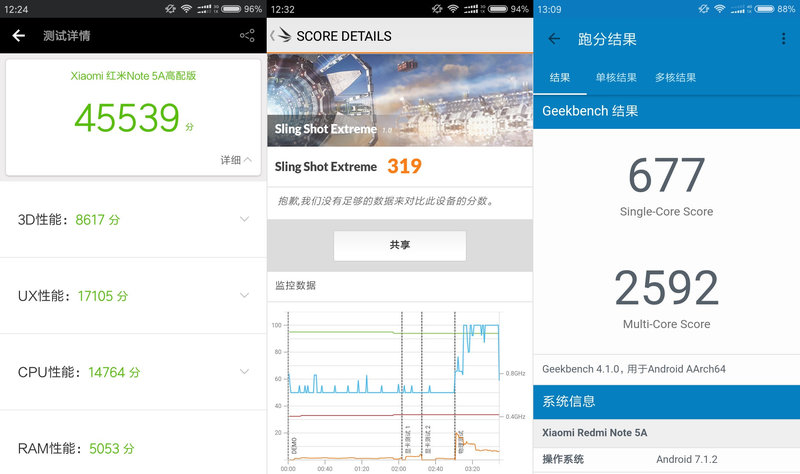
Task: Tap the 88% battery indicator in Geekbench screen
Action: (775, 9)
